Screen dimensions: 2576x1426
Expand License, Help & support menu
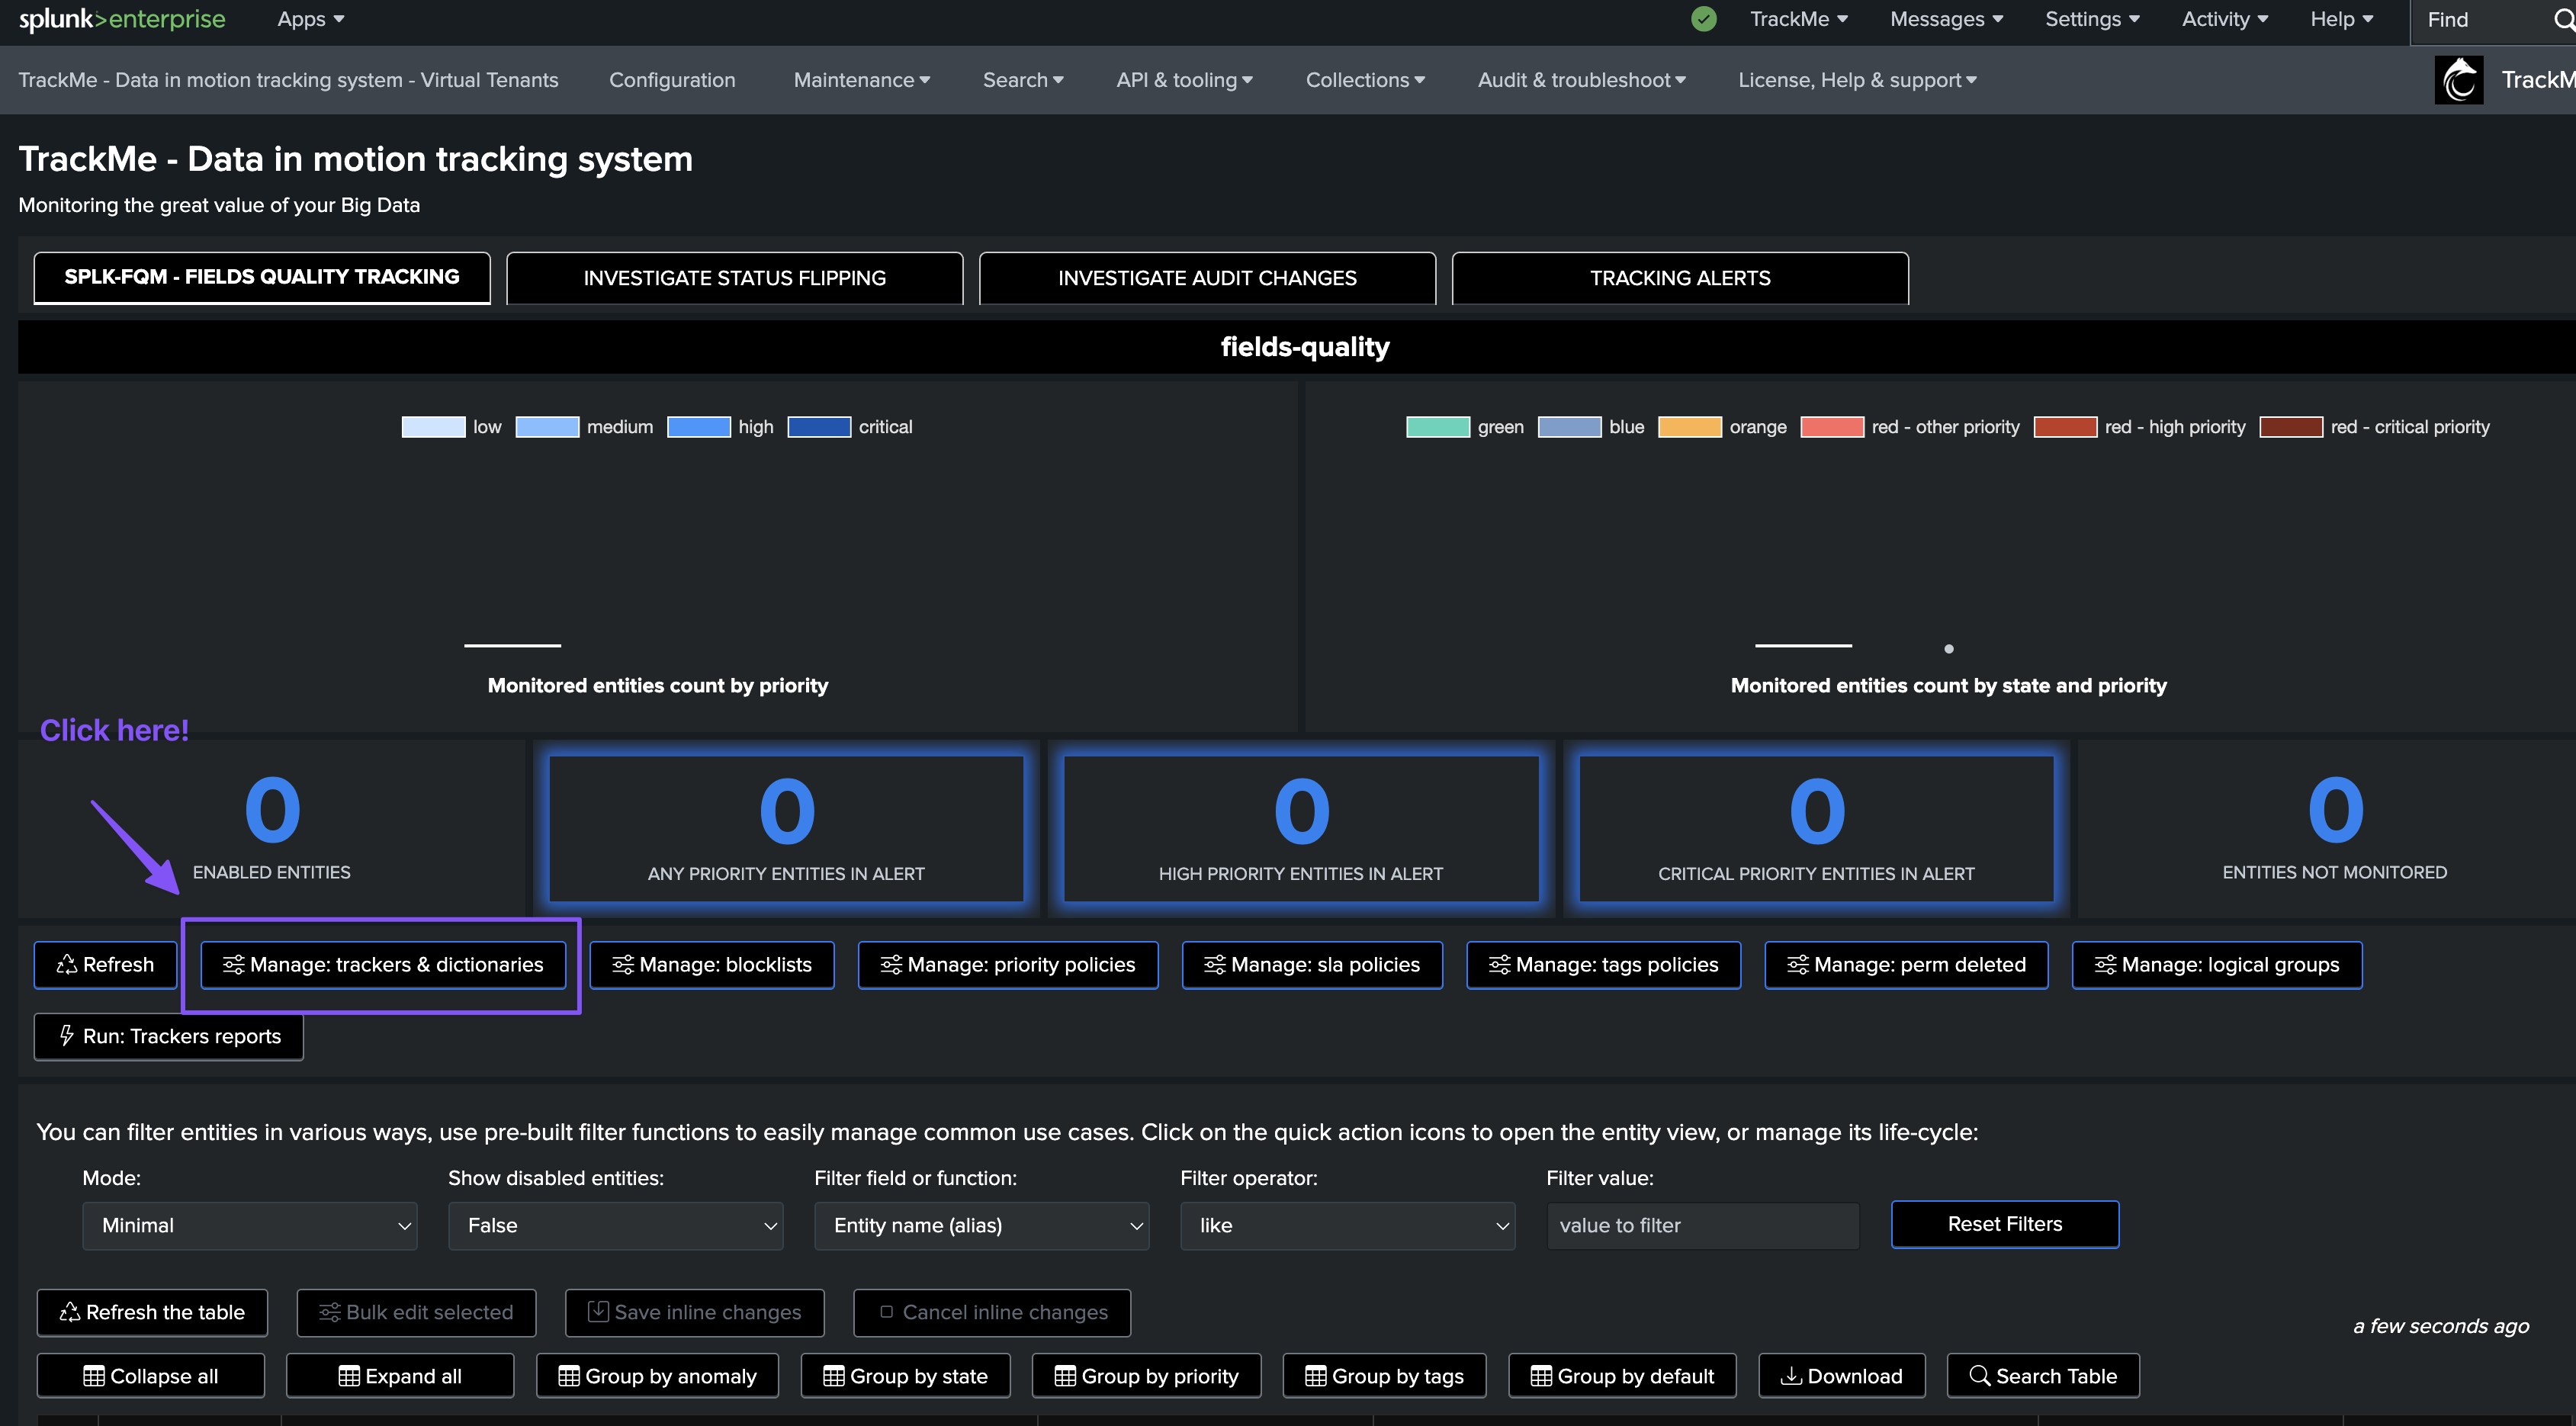click(x=1857, y=80)
